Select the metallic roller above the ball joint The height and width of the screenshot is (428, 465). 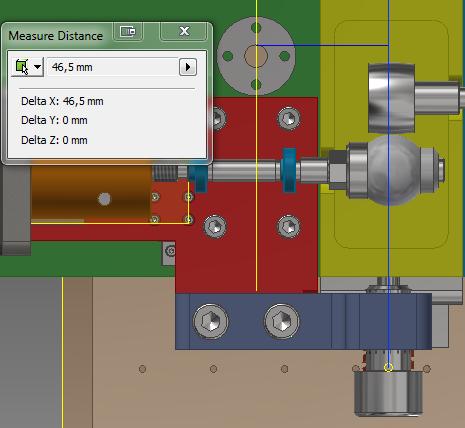point(391,98)
